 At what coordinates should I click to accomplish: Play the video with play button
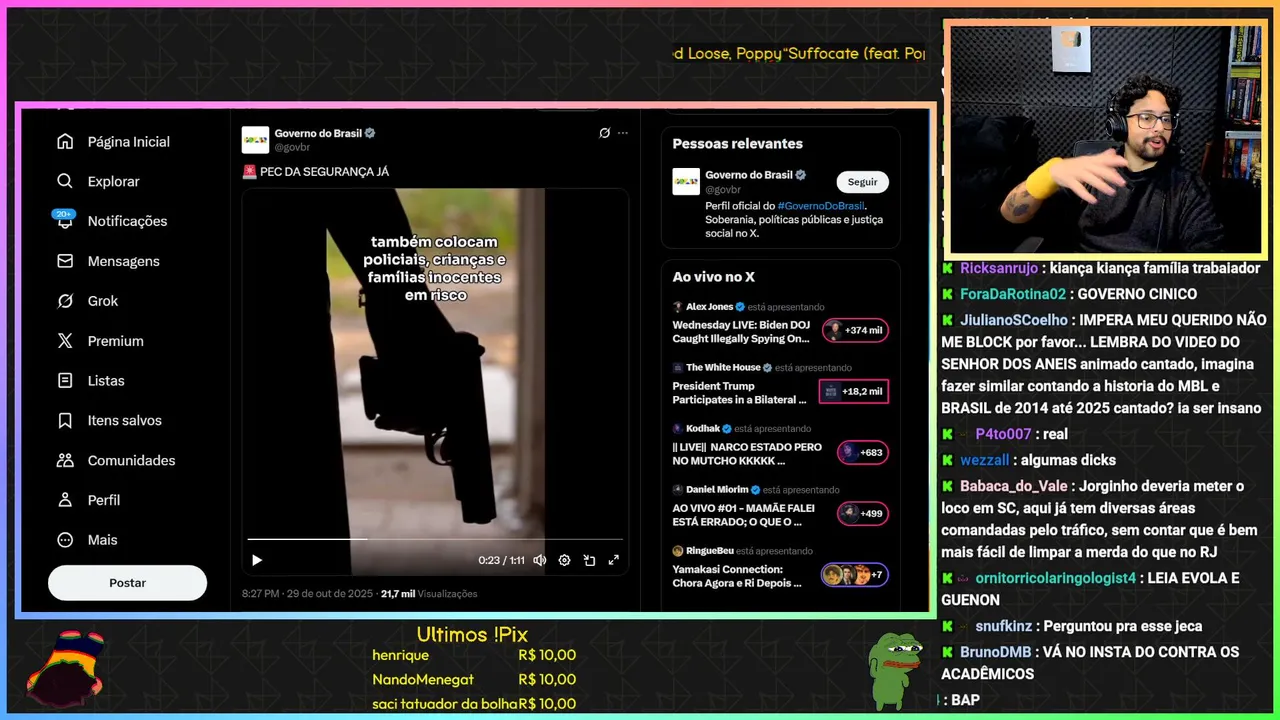(x=257, y=560)
